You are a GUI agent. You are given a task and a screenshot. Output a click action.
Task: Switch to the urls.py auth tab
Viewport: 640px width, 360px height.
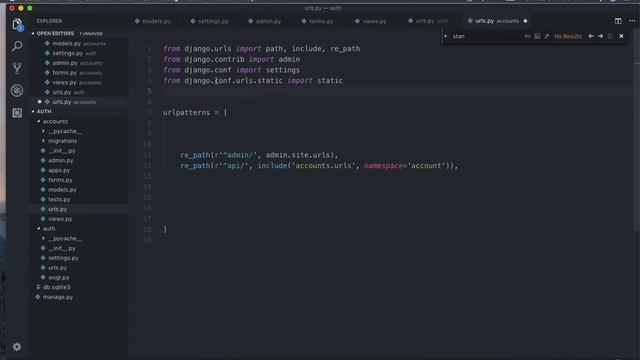coord(427,21)
